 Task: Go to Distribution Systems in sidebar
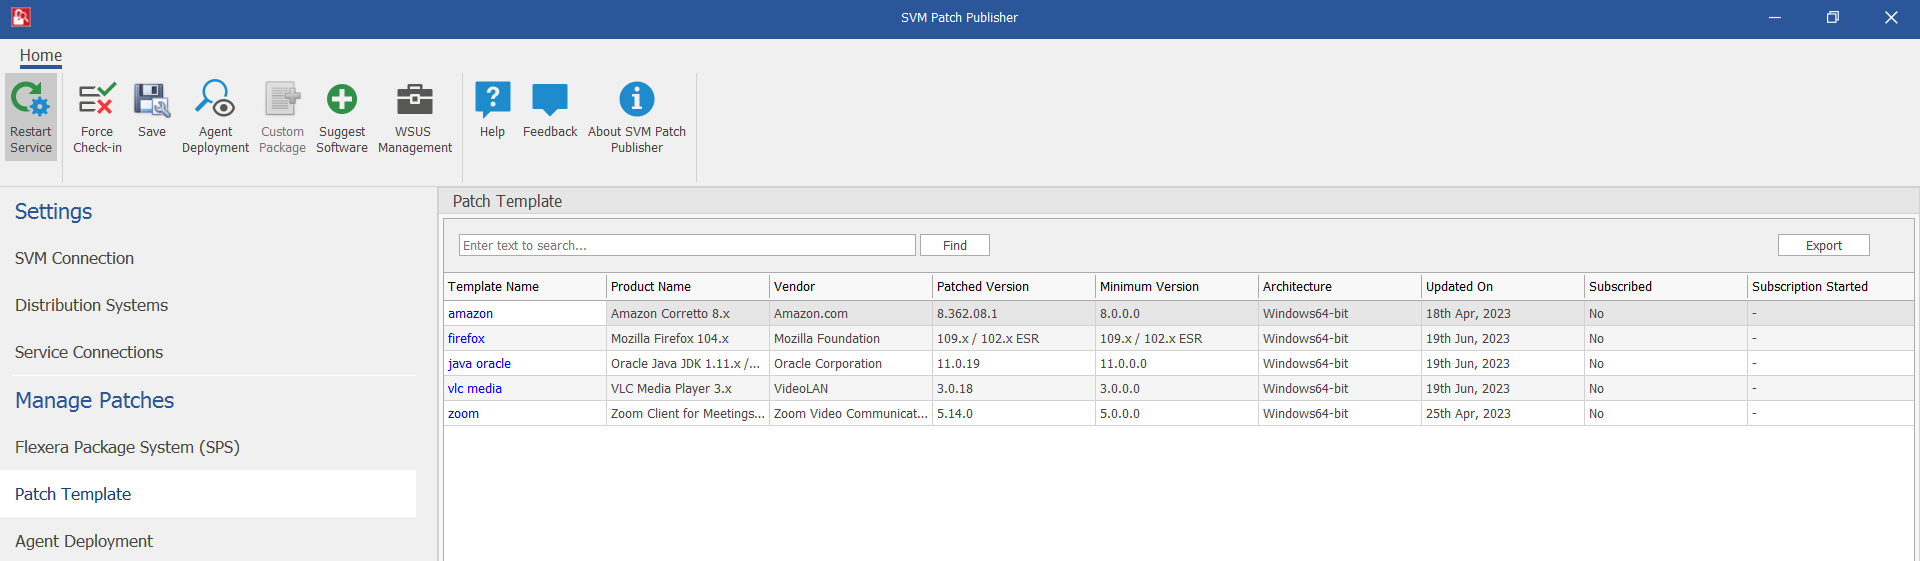click(x=91, y=305)
